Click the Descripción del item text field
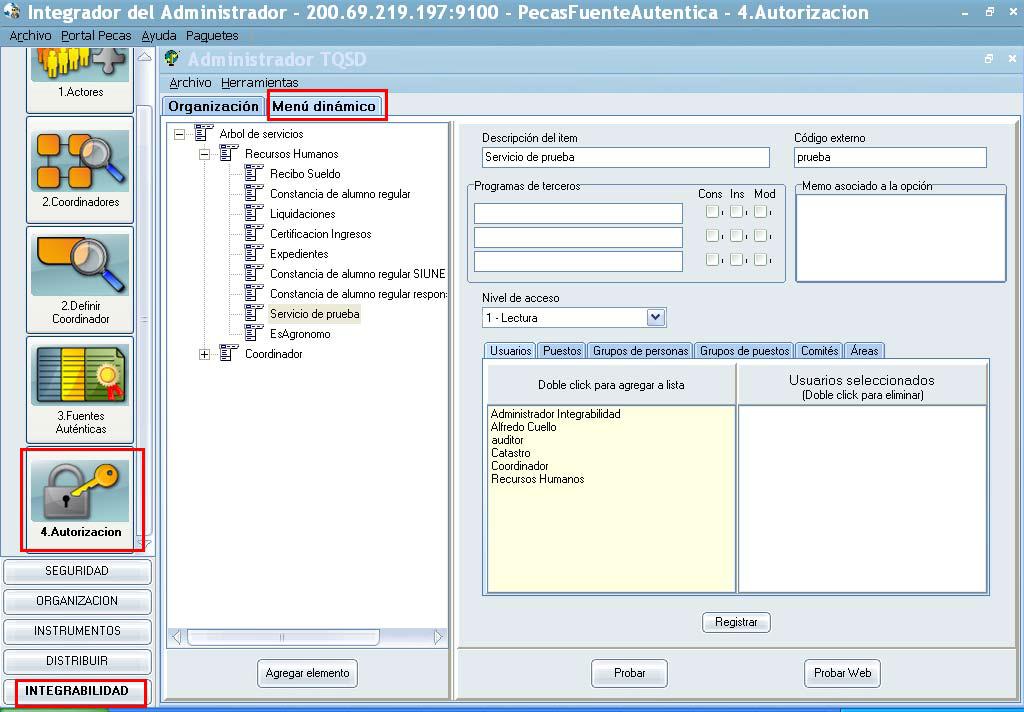Image resolution: width=1024 pixels, height=712 pixels. 625,157
